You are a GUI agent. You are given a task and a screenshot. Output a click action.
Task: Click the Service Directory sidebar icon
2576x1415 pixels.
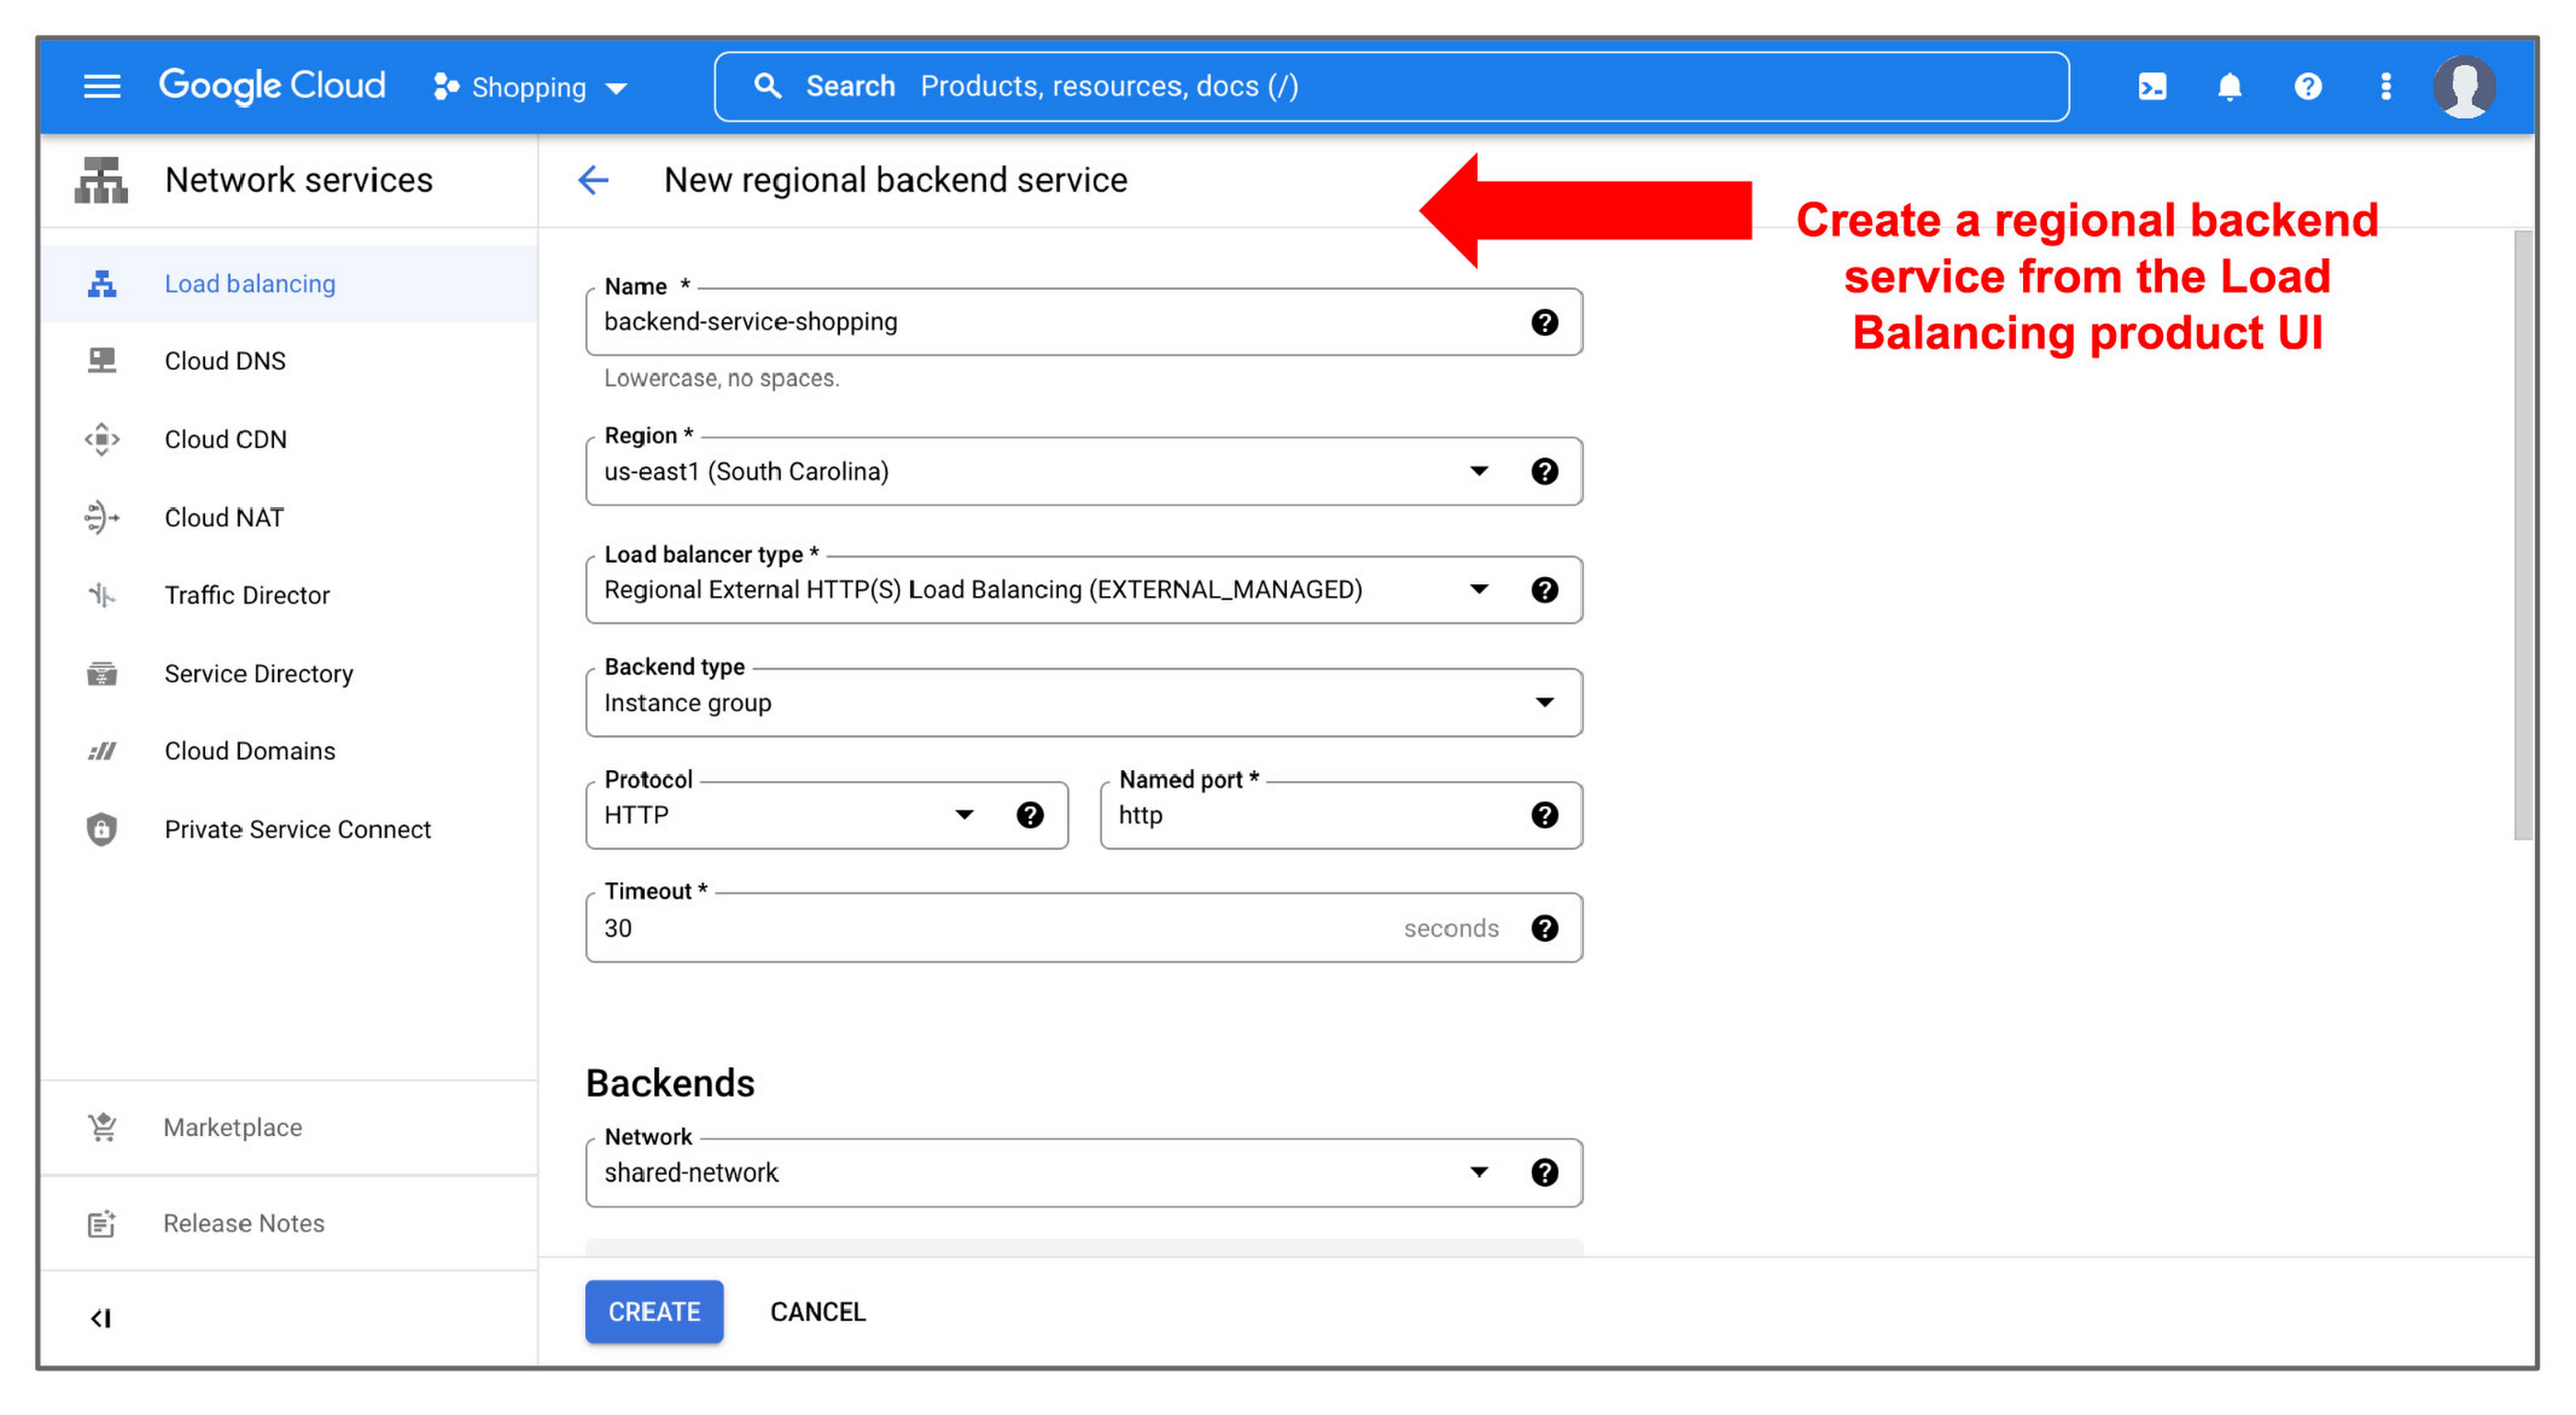click(101, 673)
